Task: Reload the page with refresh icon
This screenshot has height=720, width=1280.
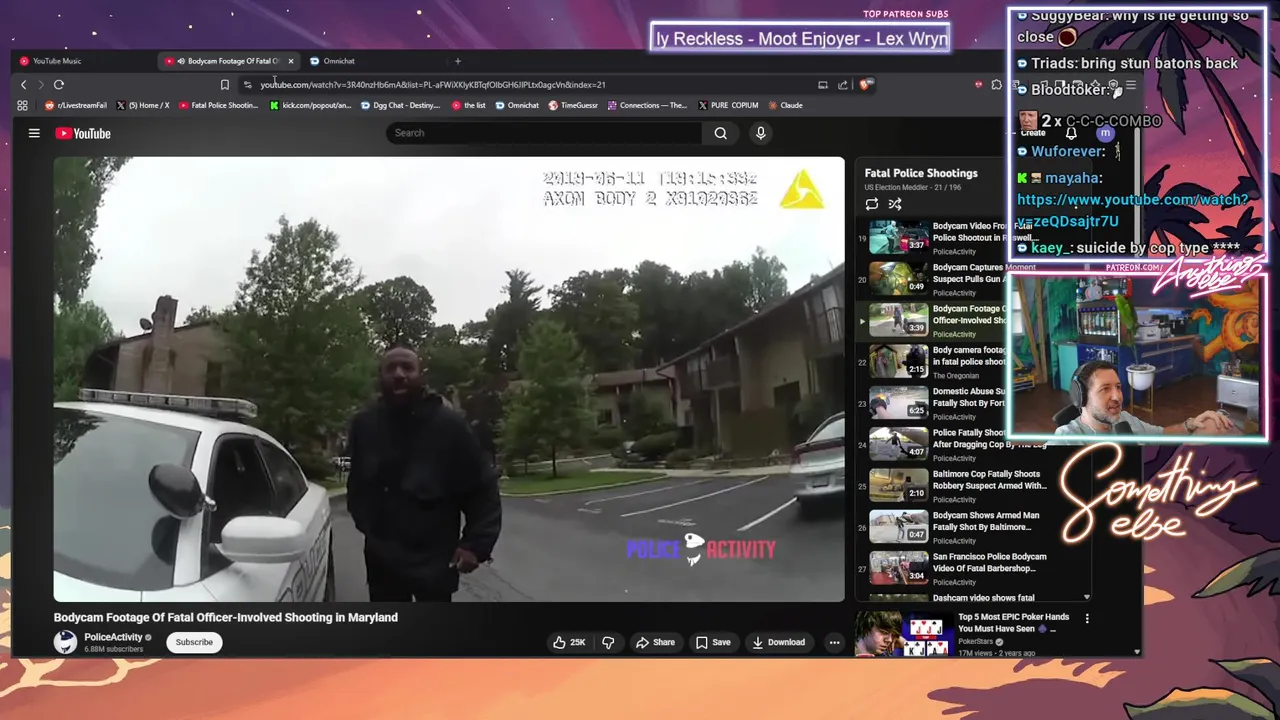Action: [x=59, y=85]
